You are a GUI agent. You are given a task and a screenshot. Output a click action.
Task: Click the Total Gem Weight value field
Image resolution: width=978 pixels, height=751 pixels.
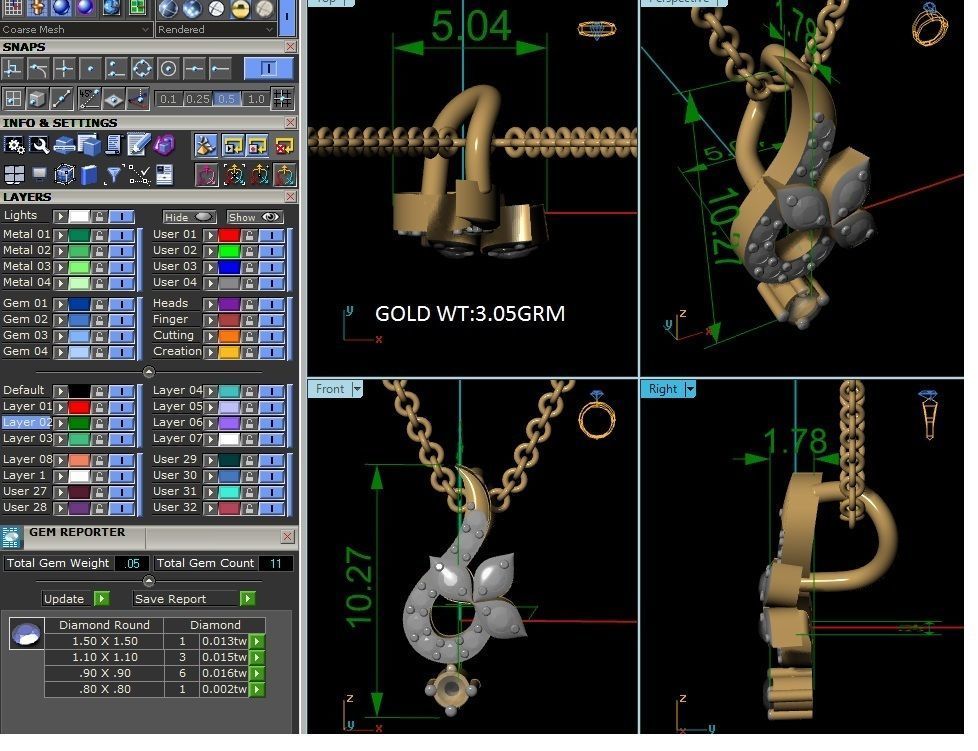pos(132,563)
